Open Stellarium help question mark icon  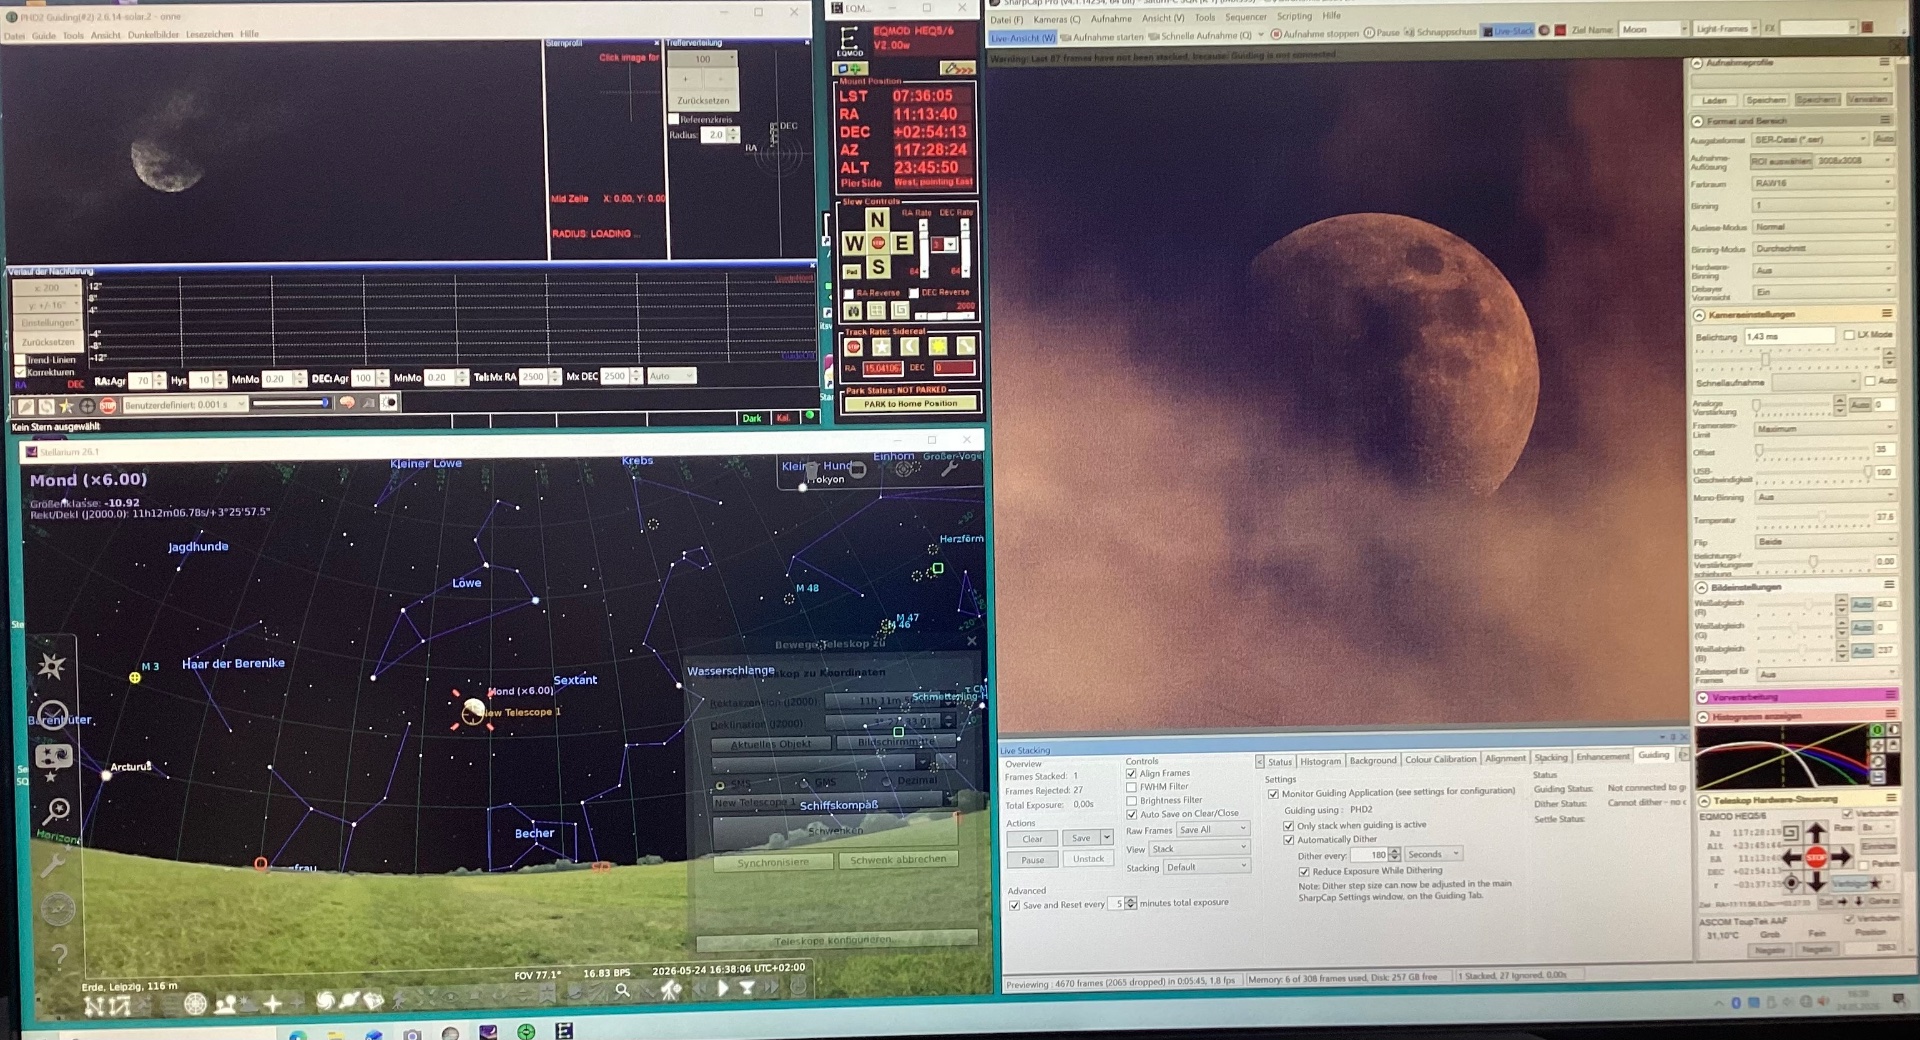click(58, 957)
